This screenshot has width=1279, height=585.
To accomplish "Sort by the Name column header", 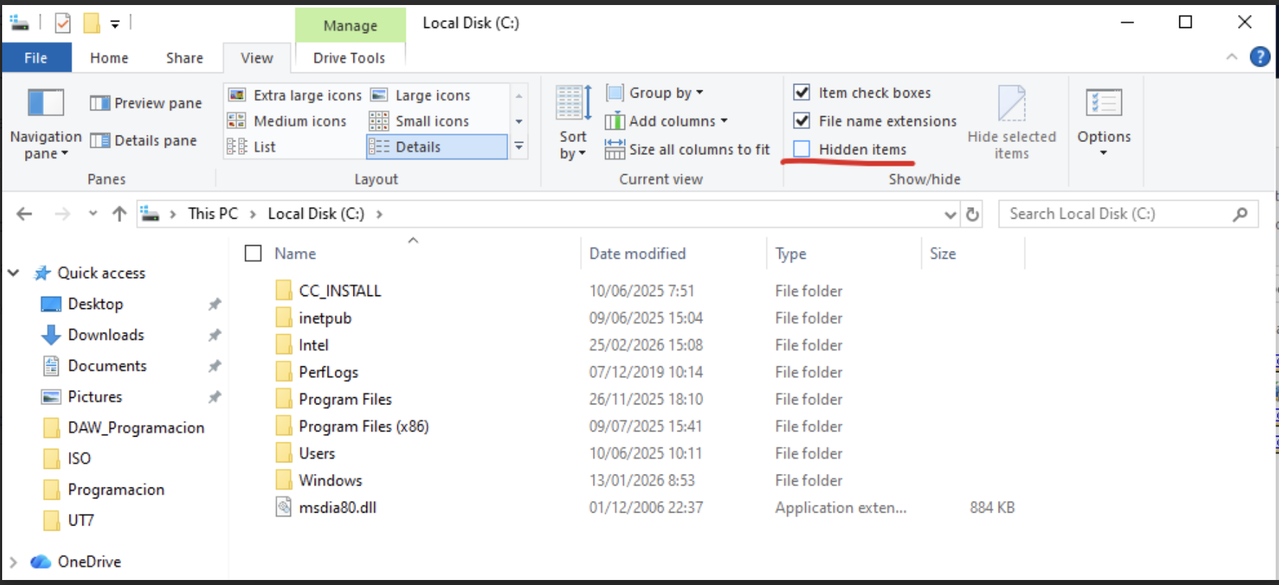I will (413, 254).
